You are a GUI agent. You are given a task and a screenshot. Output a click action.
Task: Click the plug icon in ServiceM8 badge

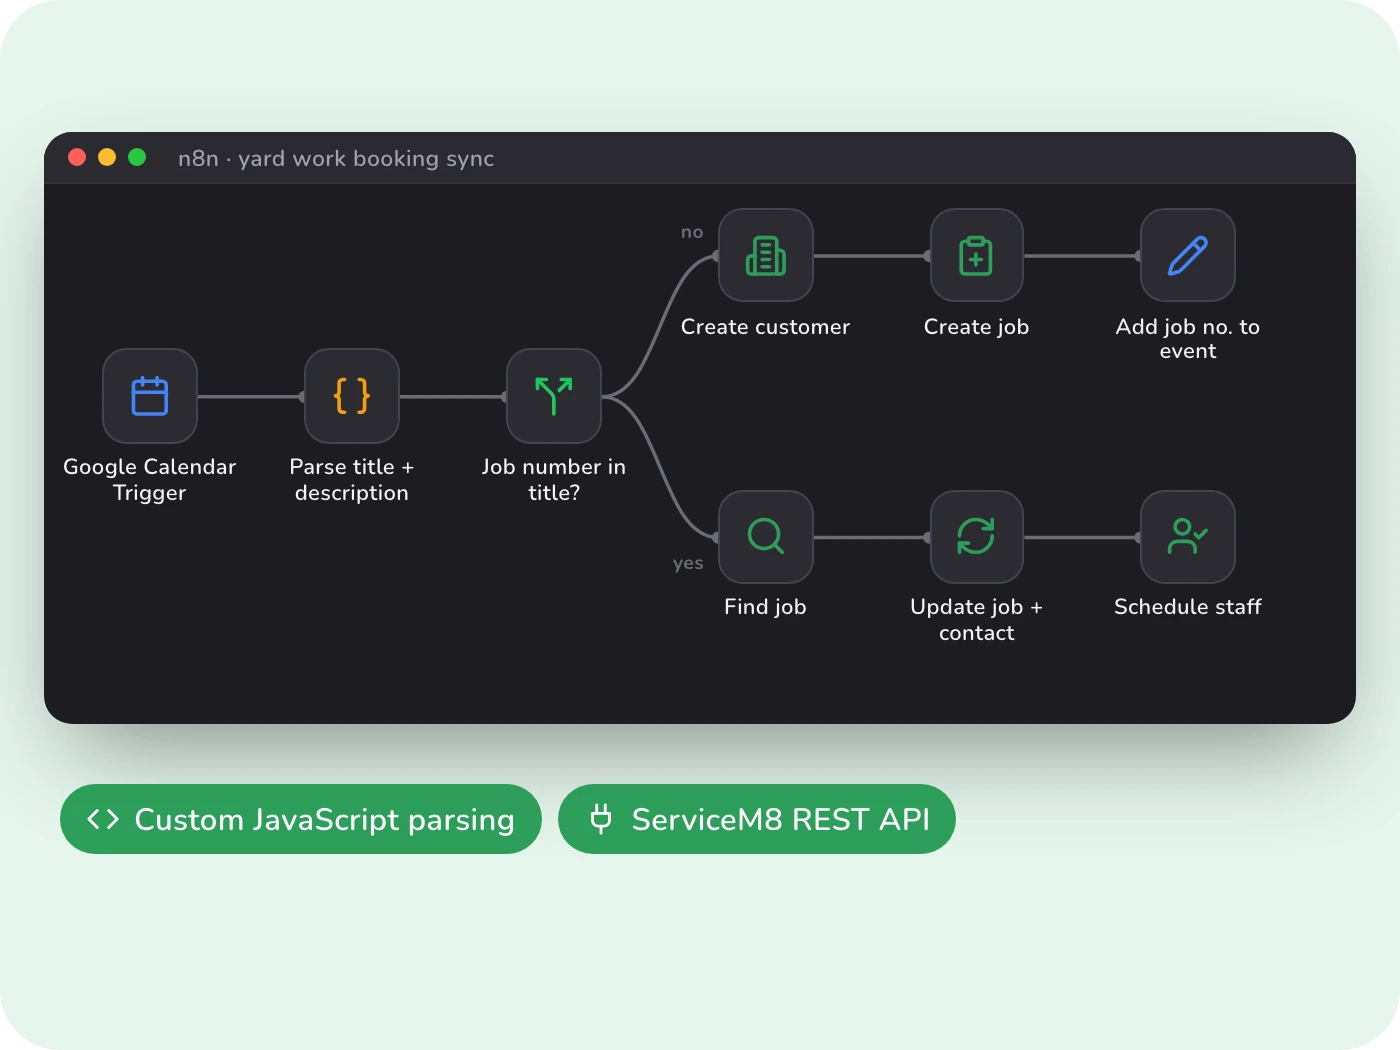click(601, 819)
